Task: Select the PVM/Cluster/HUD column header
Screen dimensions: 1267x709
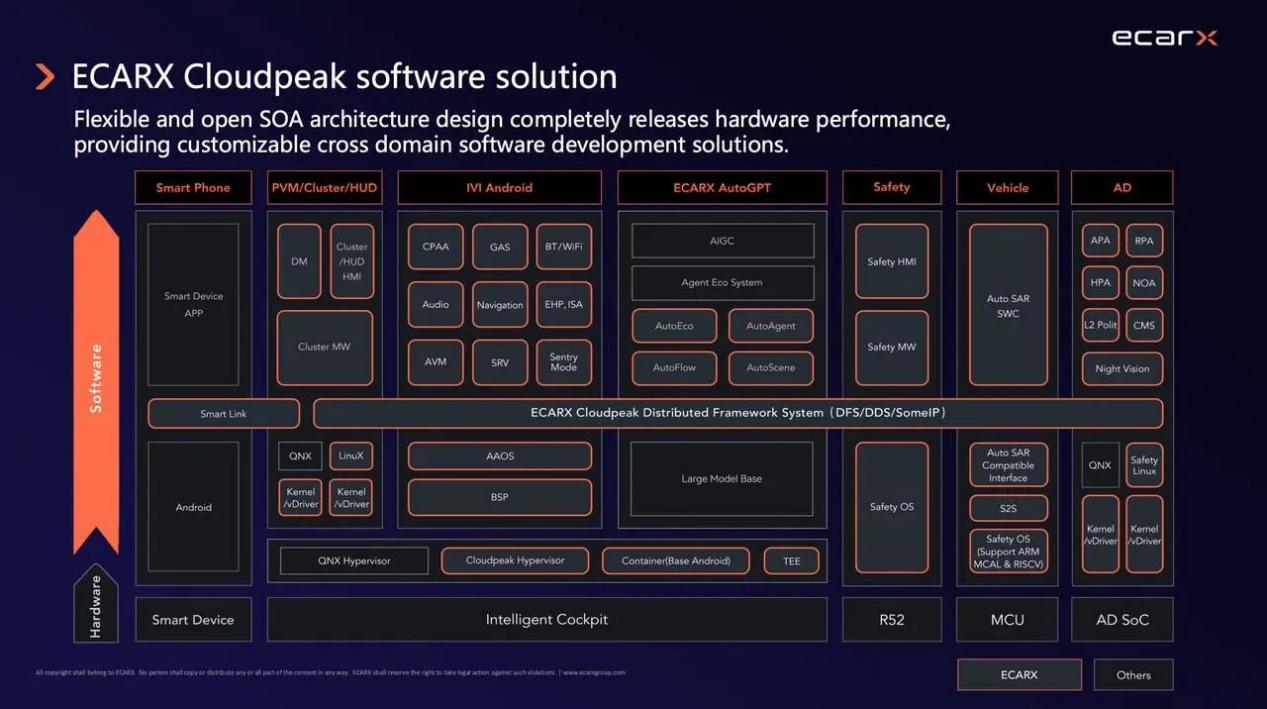Action: pos(325,188)
